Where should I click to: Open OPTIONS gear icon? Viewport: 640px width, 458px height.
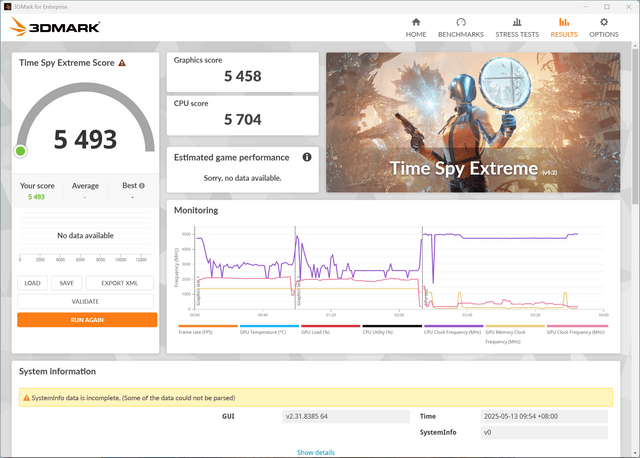click(x=604, y=22)
